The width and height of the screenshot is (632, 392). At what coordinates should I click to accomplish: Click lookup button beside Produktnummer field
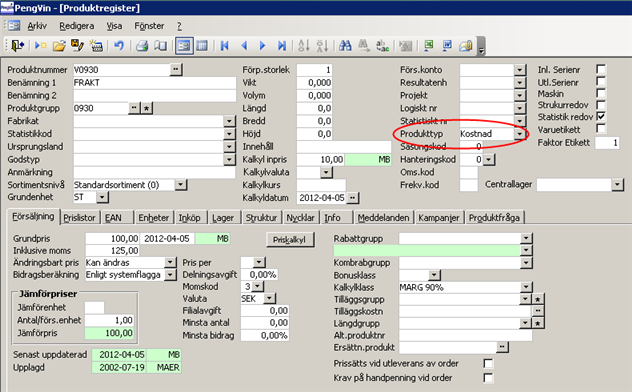176,70
